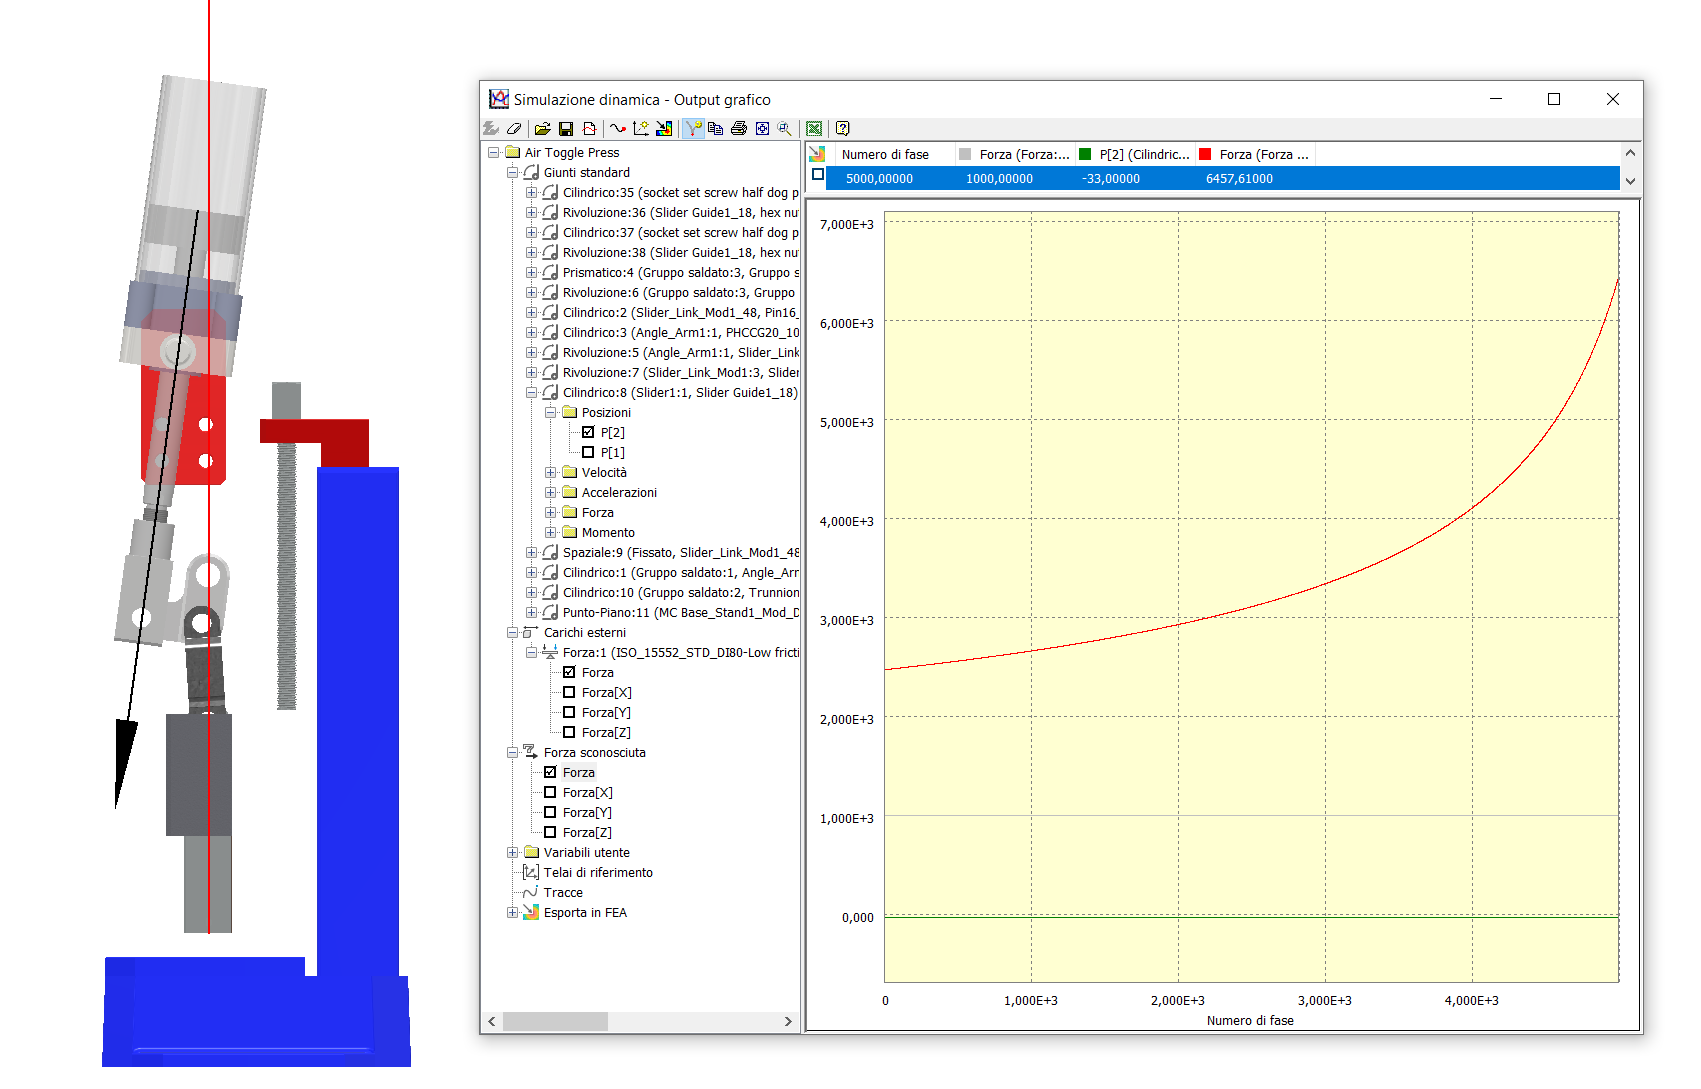Click the P[2] (Cilindric... column header
This screenshot has width=1701, height=1089.
pyautogui.click(x=1133, y=154)
